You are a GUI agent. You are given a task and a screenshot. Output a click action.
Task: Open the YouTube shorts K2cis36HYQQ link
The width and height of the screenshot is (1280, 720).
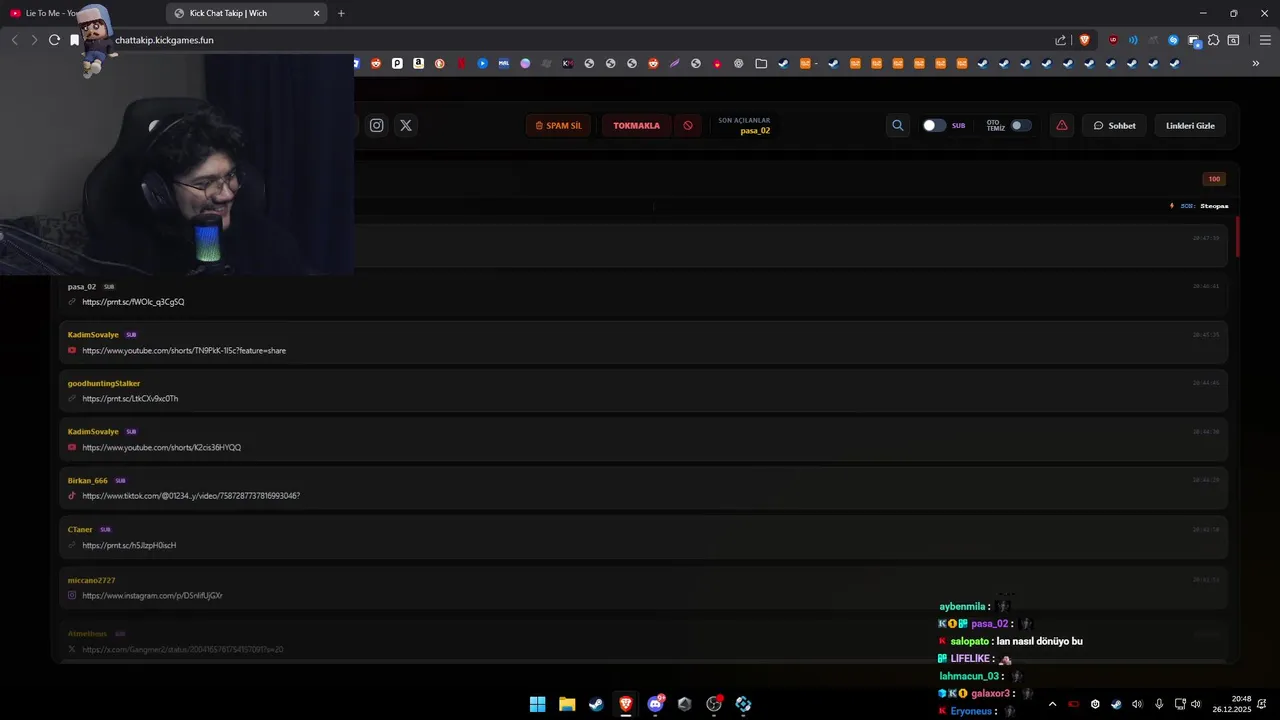161,448
